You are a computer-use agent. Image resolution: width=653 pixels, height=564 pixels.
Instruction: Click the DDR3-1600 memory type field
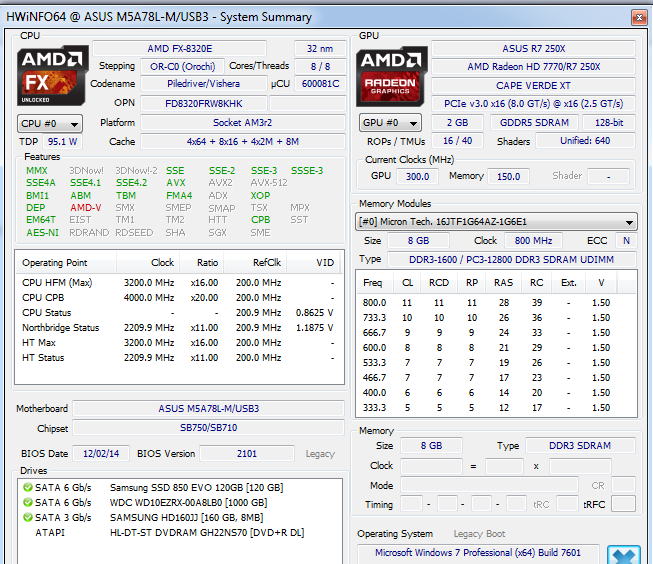pyautogui.click(x=511, y=260)
